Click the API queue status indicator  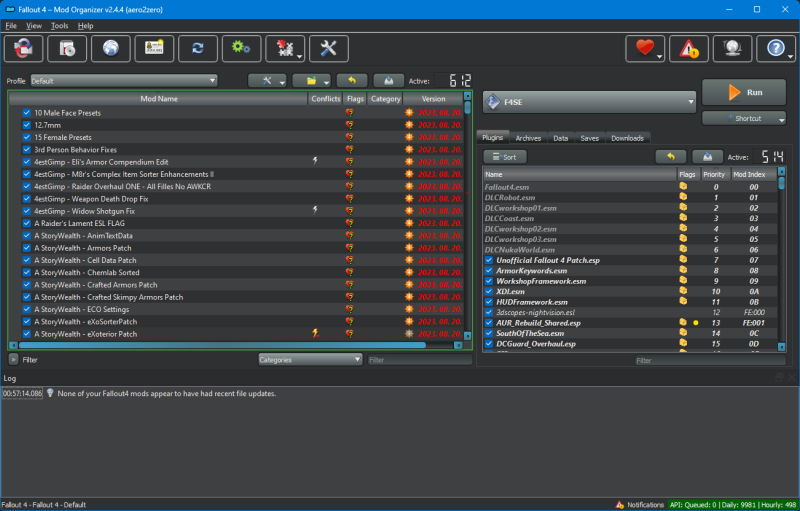click(734, 505)
